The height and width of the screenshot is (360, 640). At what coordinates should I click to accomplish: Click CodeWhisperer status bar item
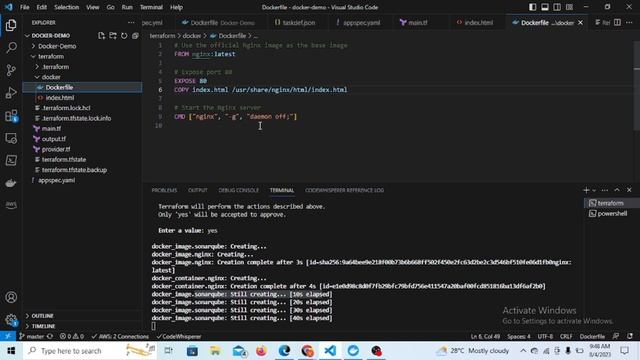pos(179,336)
